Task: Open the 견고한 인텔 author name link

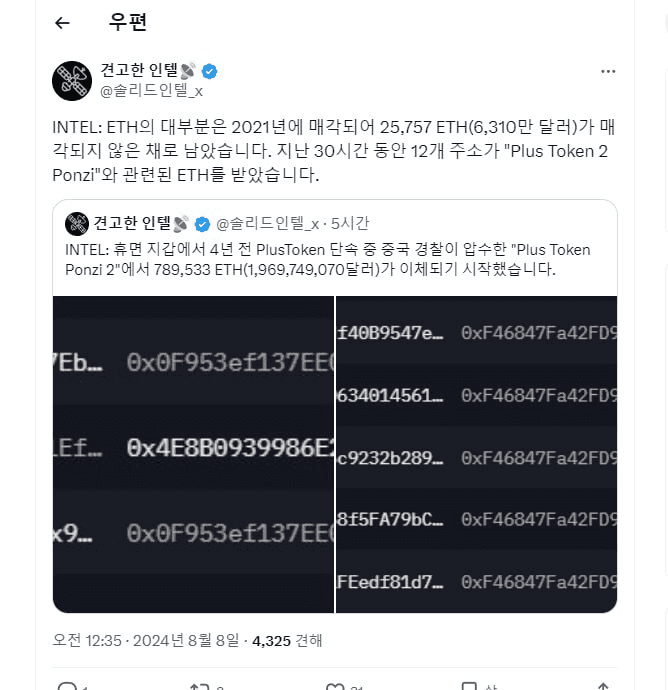Action: [139, 70]
